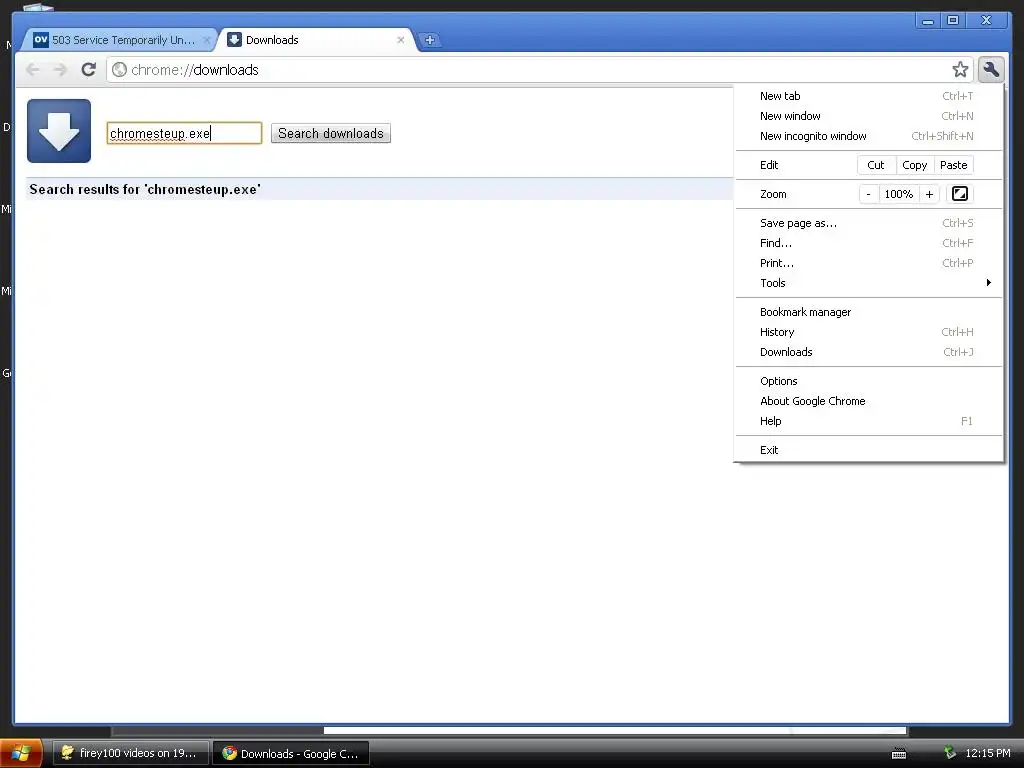Click the Cut button in Edit row
This screenshot has height=768, width=1024.
tap(876, 165)
